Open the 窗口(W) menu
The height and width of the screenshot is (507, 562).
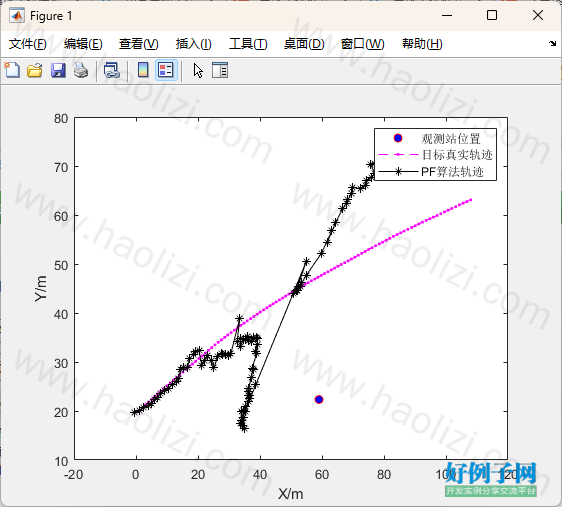(362, 44)
